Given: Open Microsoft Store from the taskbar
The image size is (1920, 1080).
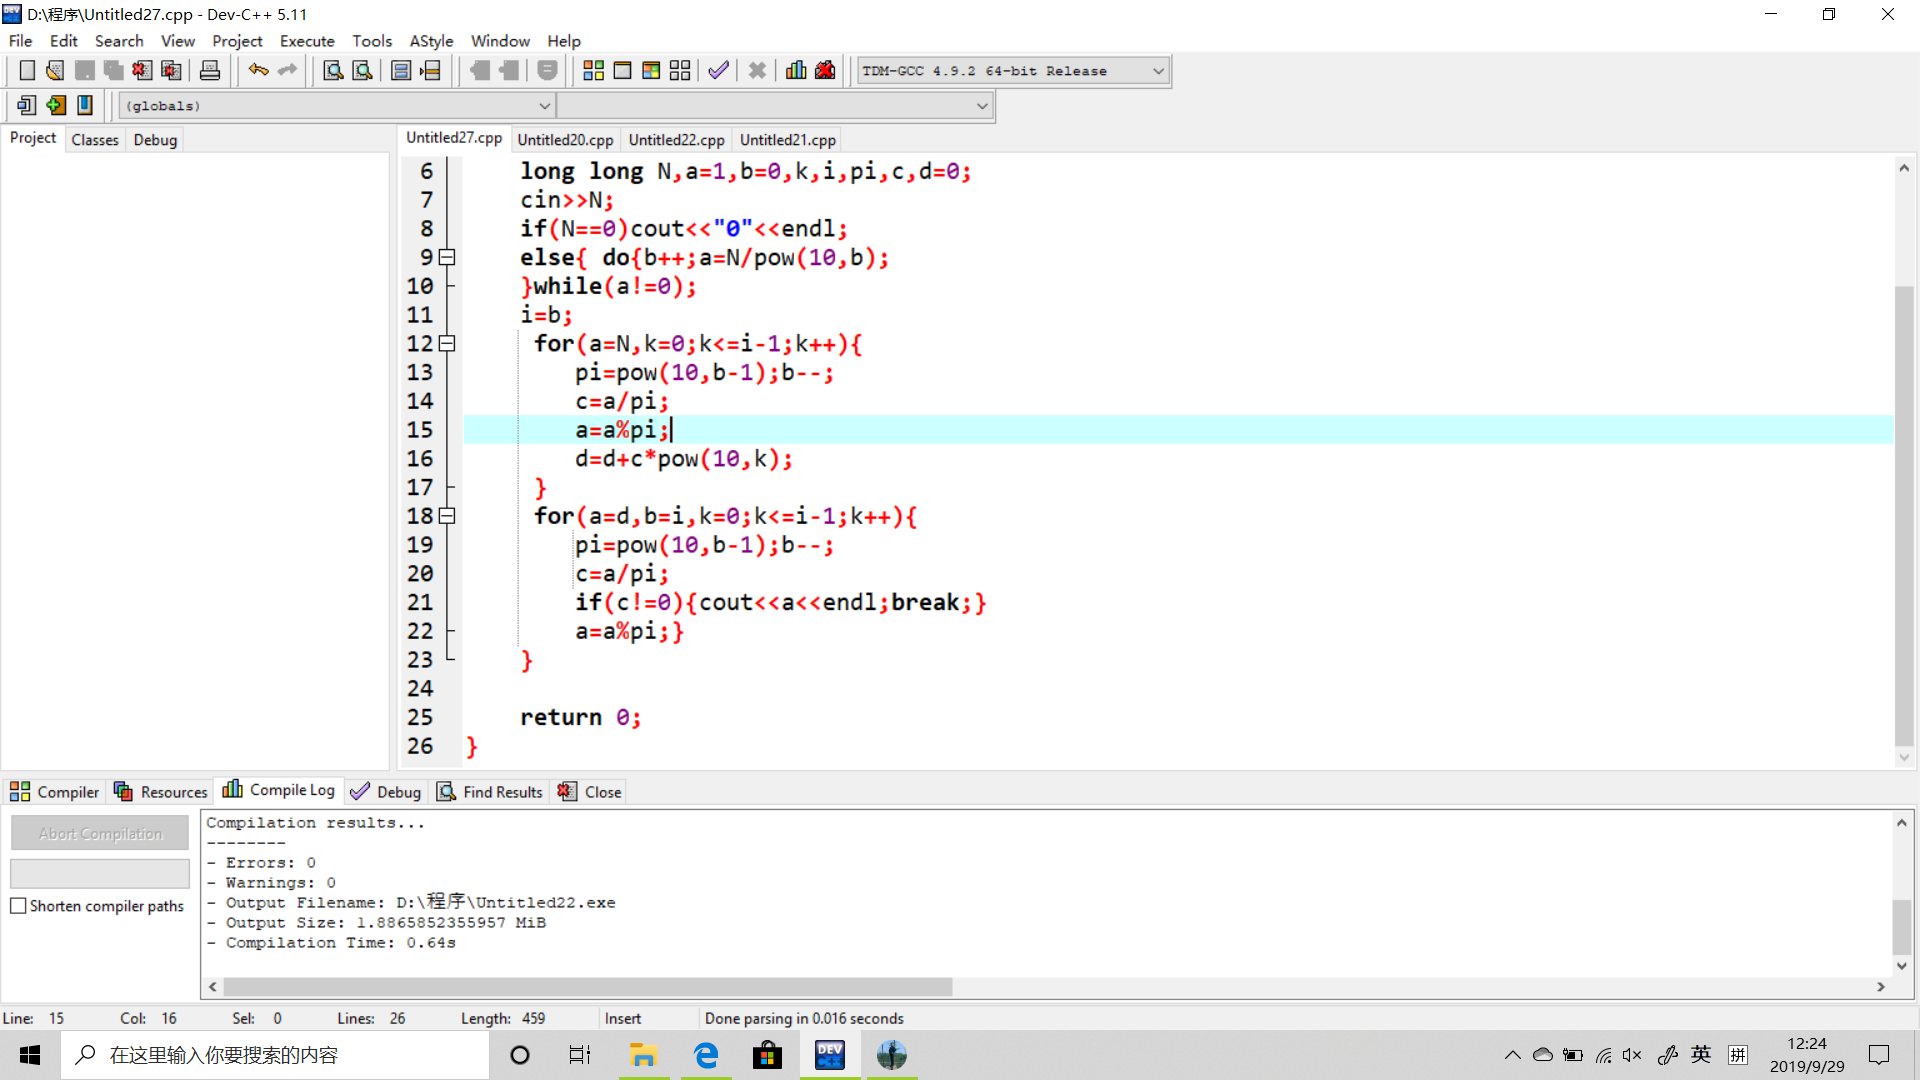Looking at the screenshot, I should point(767,1055).
